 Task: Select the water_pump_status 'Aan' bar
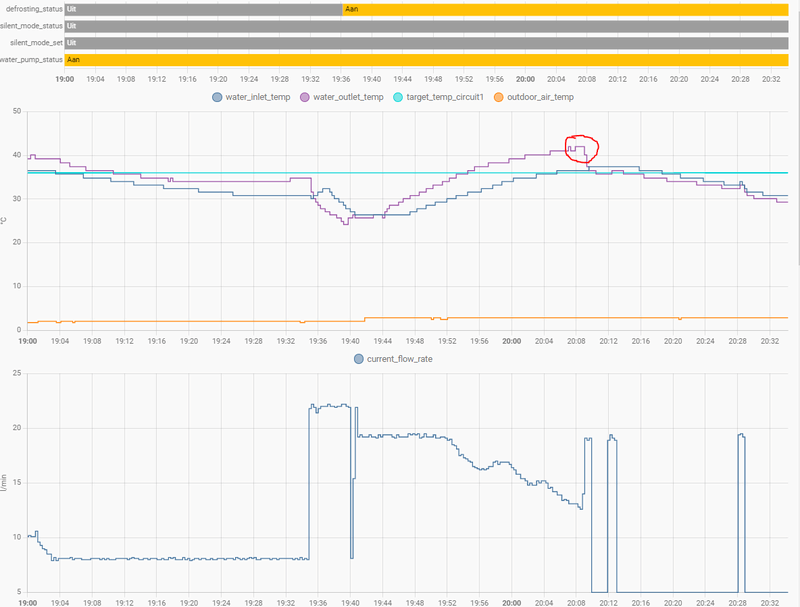click(427, 60)
